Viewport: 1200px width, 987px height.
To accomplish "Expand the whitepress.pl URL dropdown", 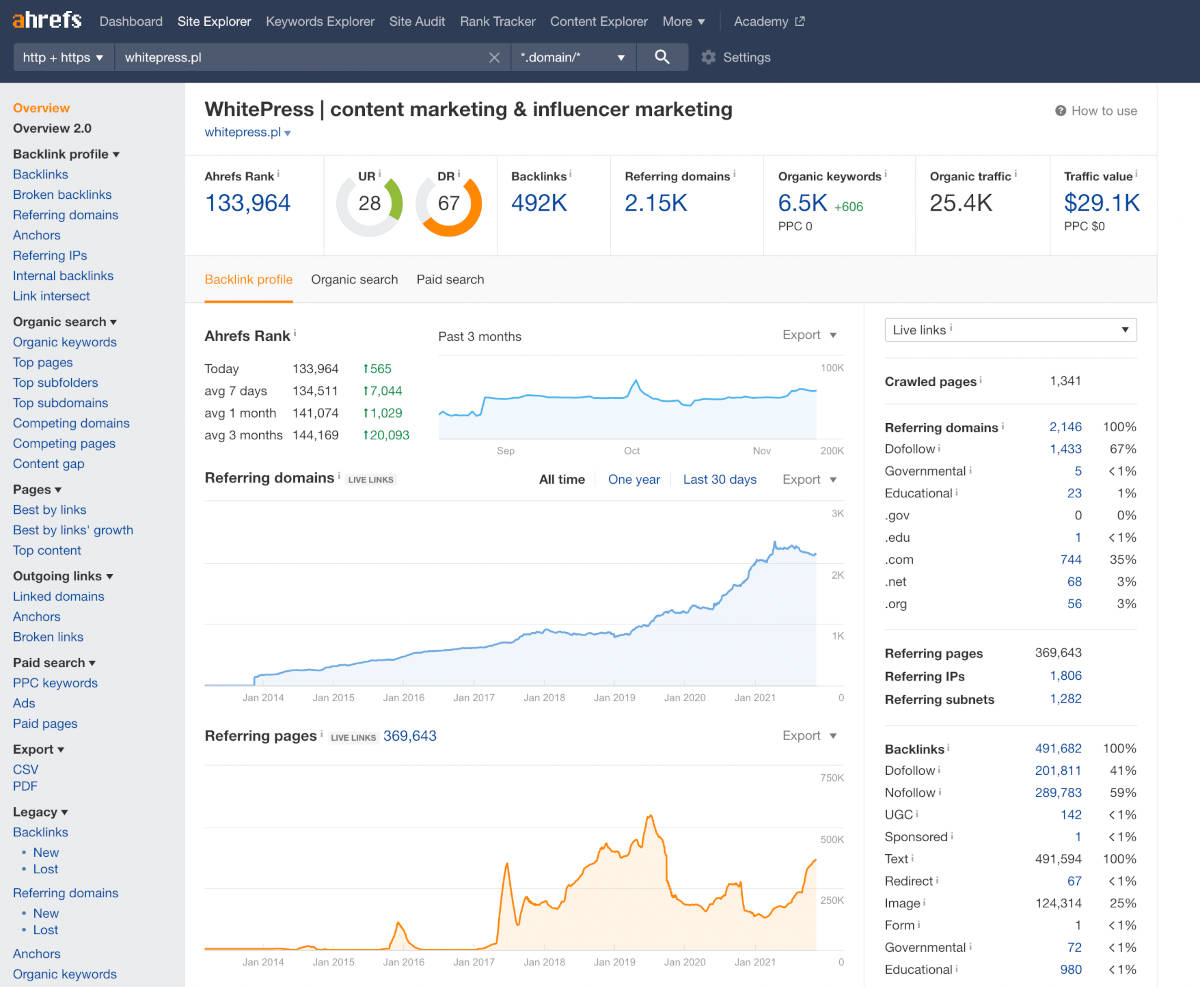I will click(288, 133).
